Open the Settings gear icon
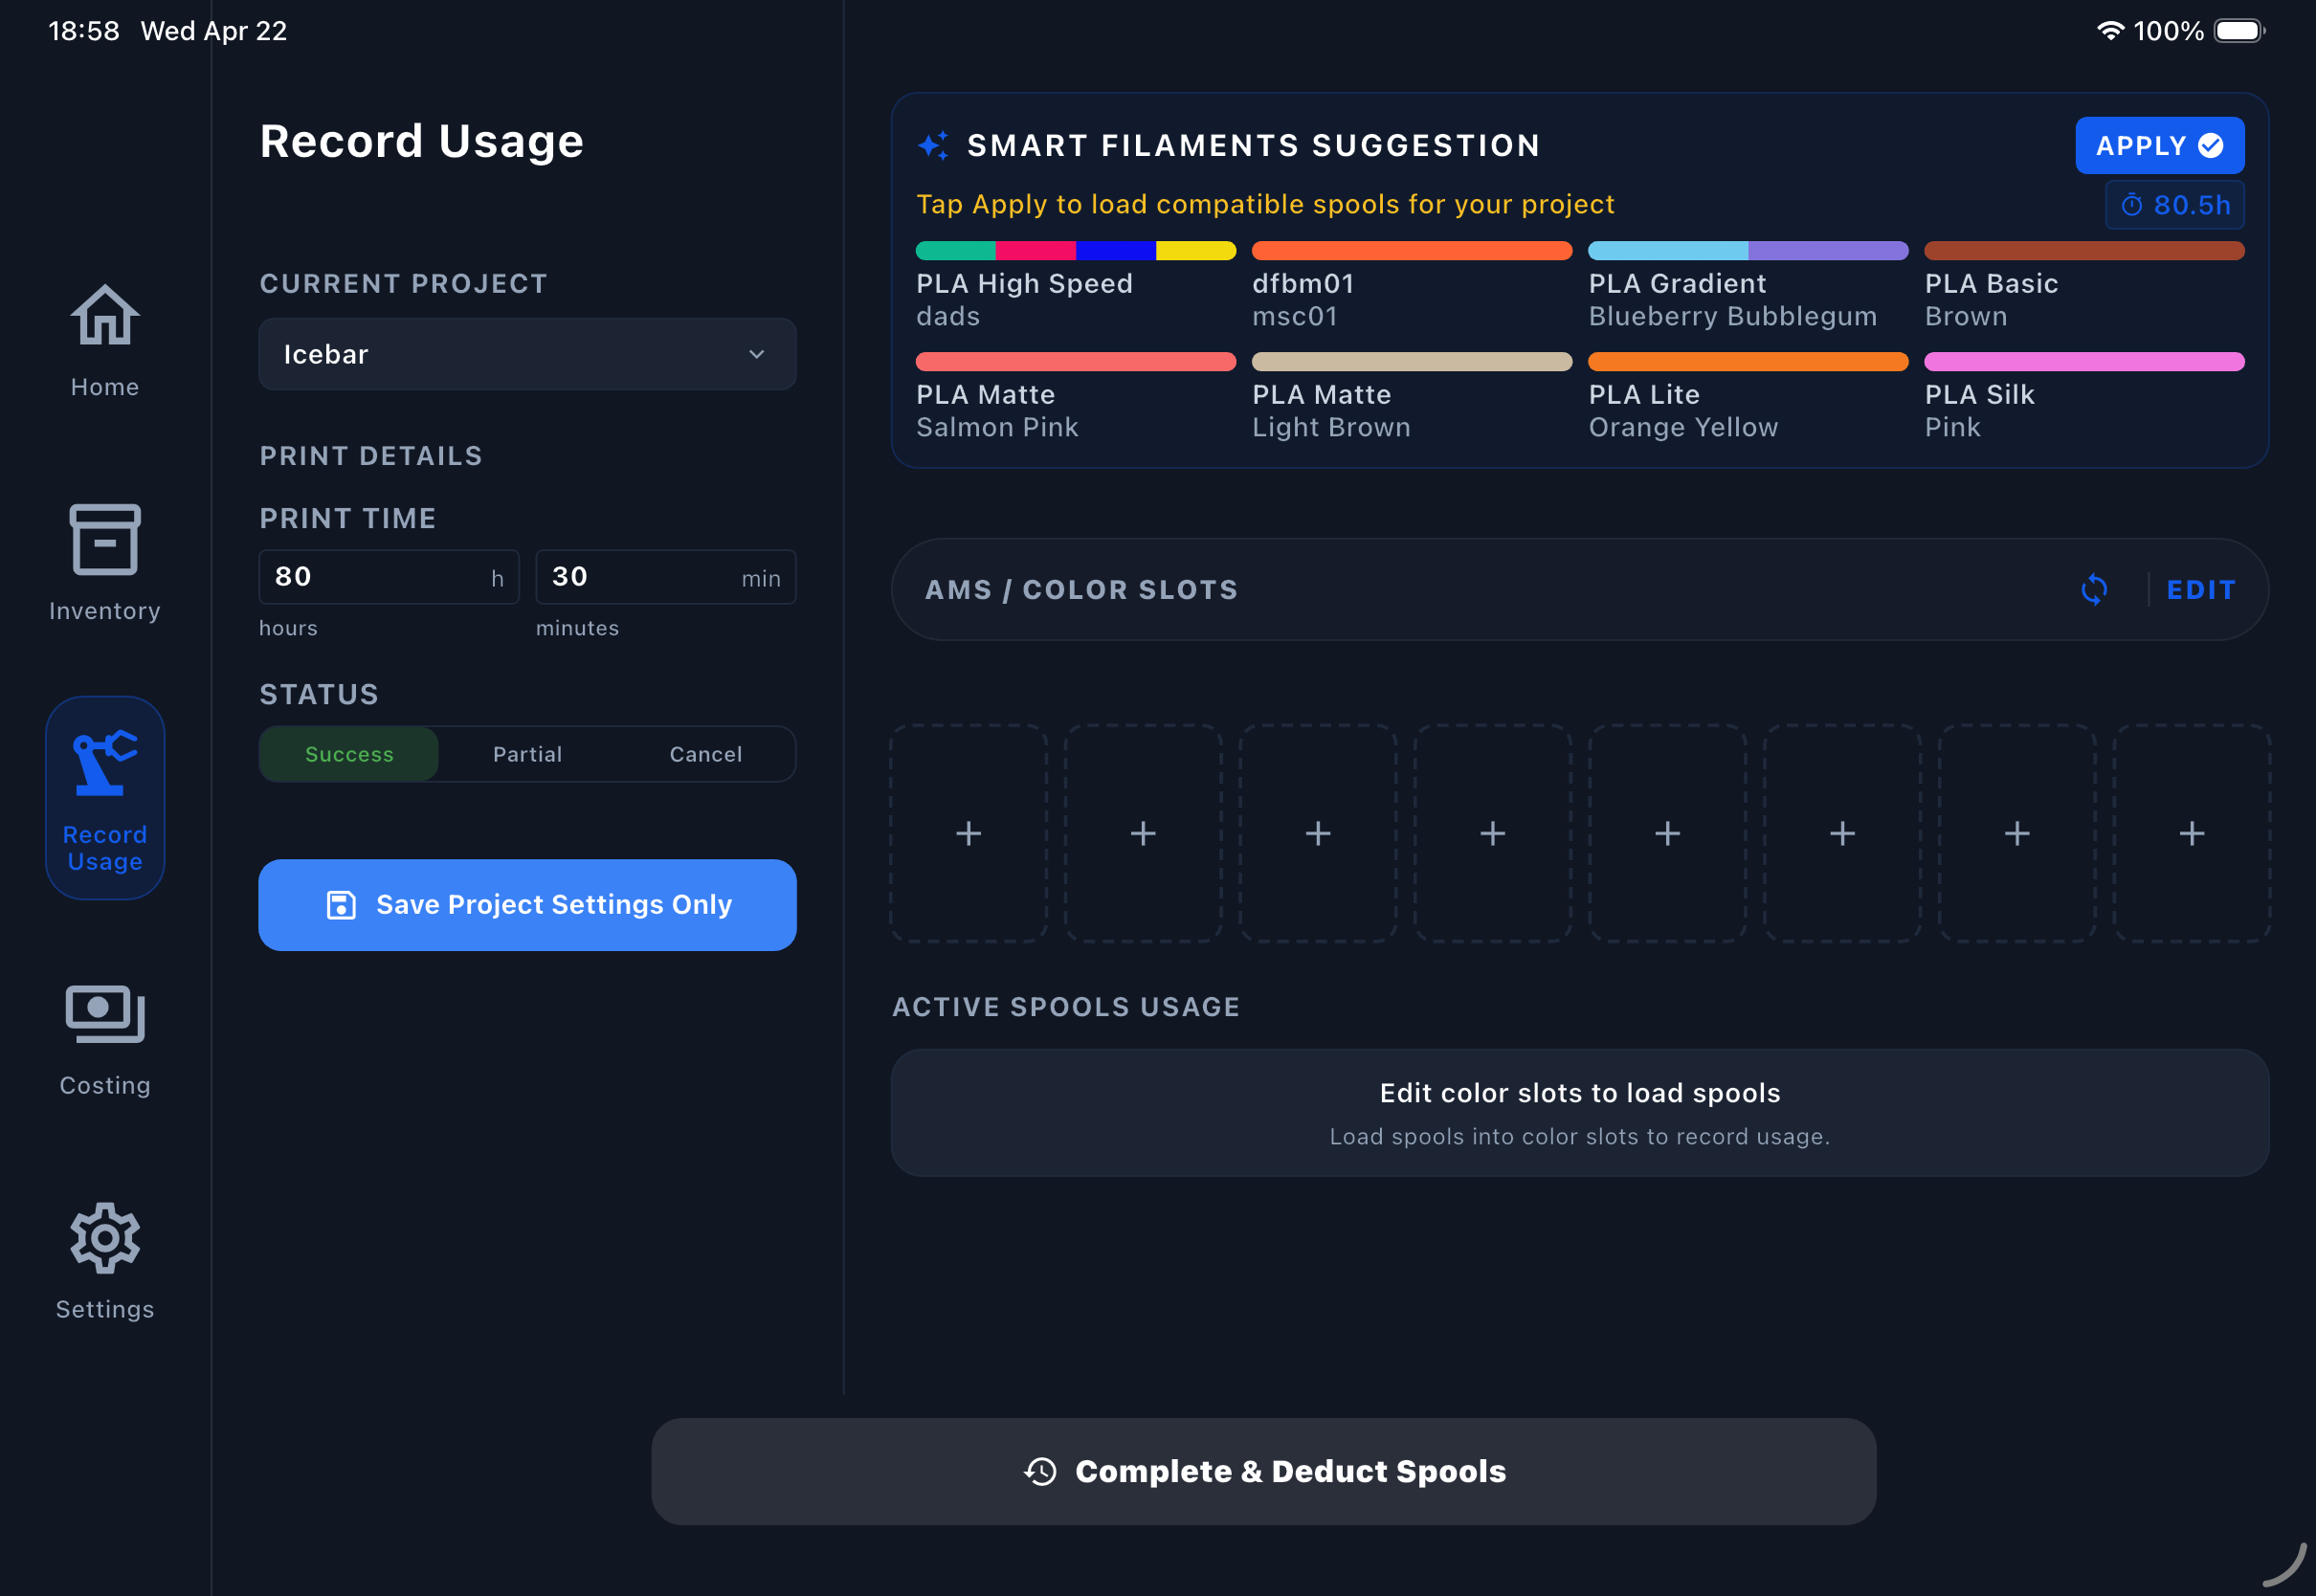 [x=105, y=1238]
